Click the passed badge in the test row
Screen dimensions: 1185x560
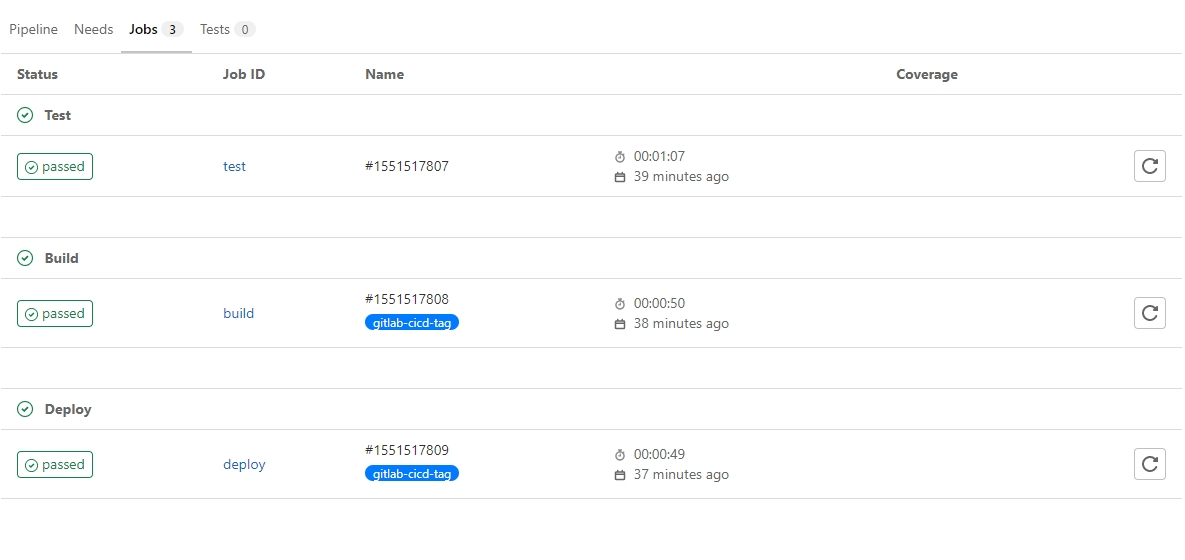[55, 166]
